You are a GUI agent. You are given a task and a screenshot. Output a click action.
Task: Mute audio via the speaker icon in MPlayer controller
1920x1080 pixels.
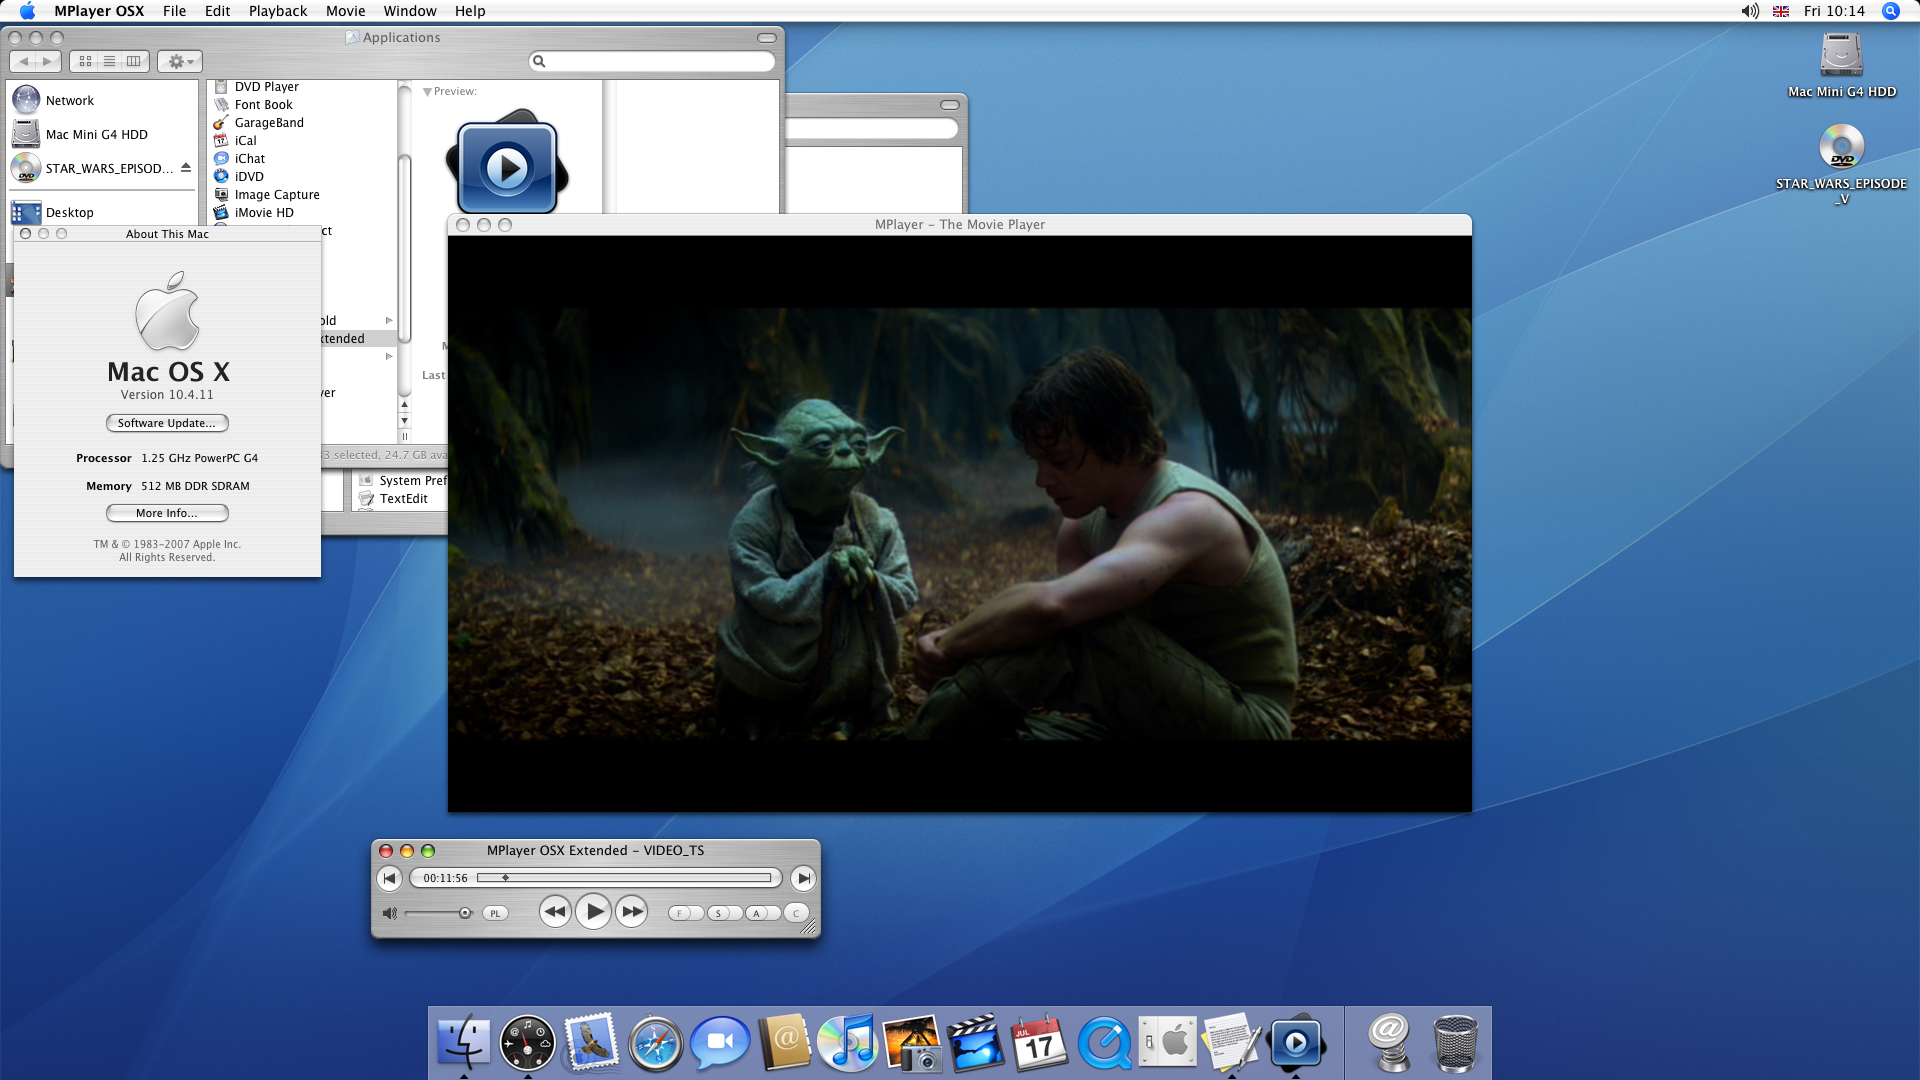pos(390,913)
